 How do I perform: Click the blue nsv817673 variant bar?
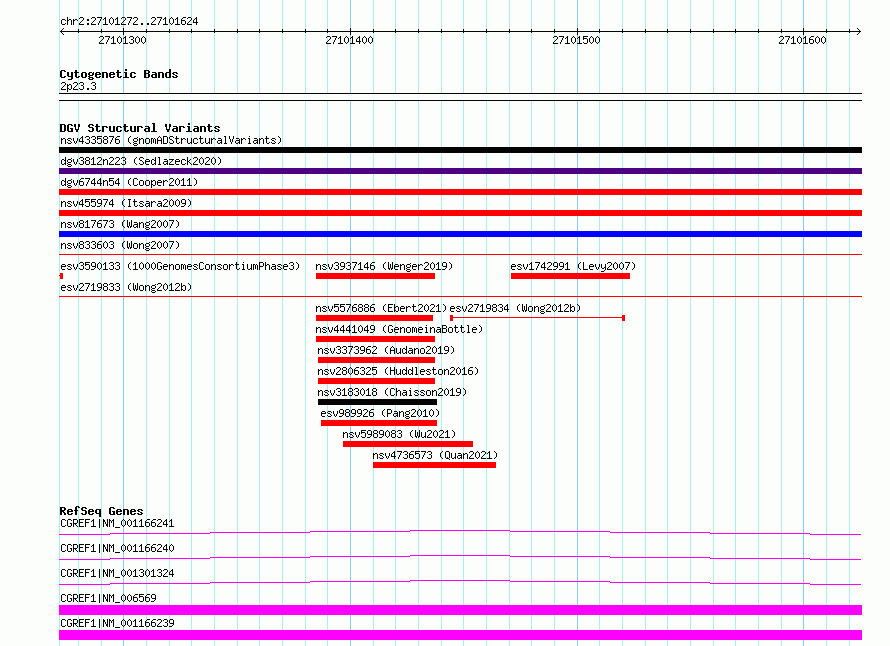click(460, 234)
